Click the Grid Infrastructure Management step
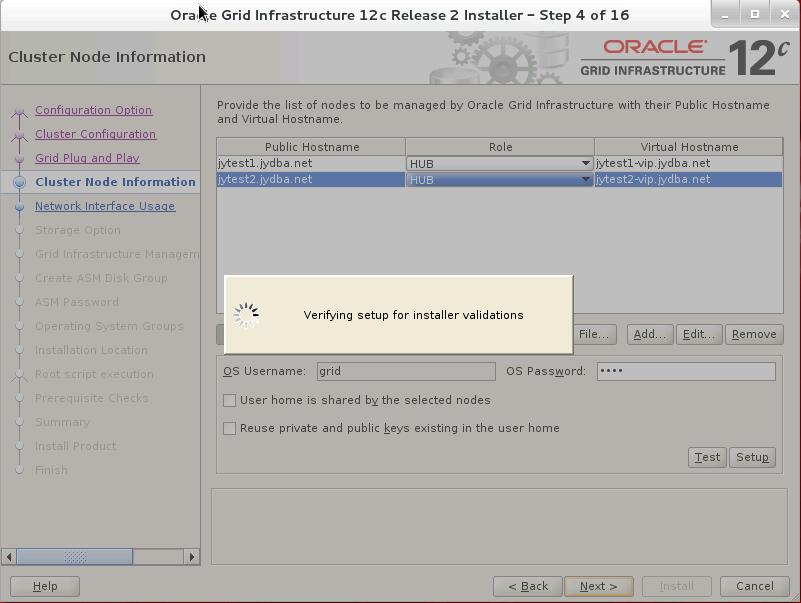The image size is (801, 603). [x=117, y=254]
